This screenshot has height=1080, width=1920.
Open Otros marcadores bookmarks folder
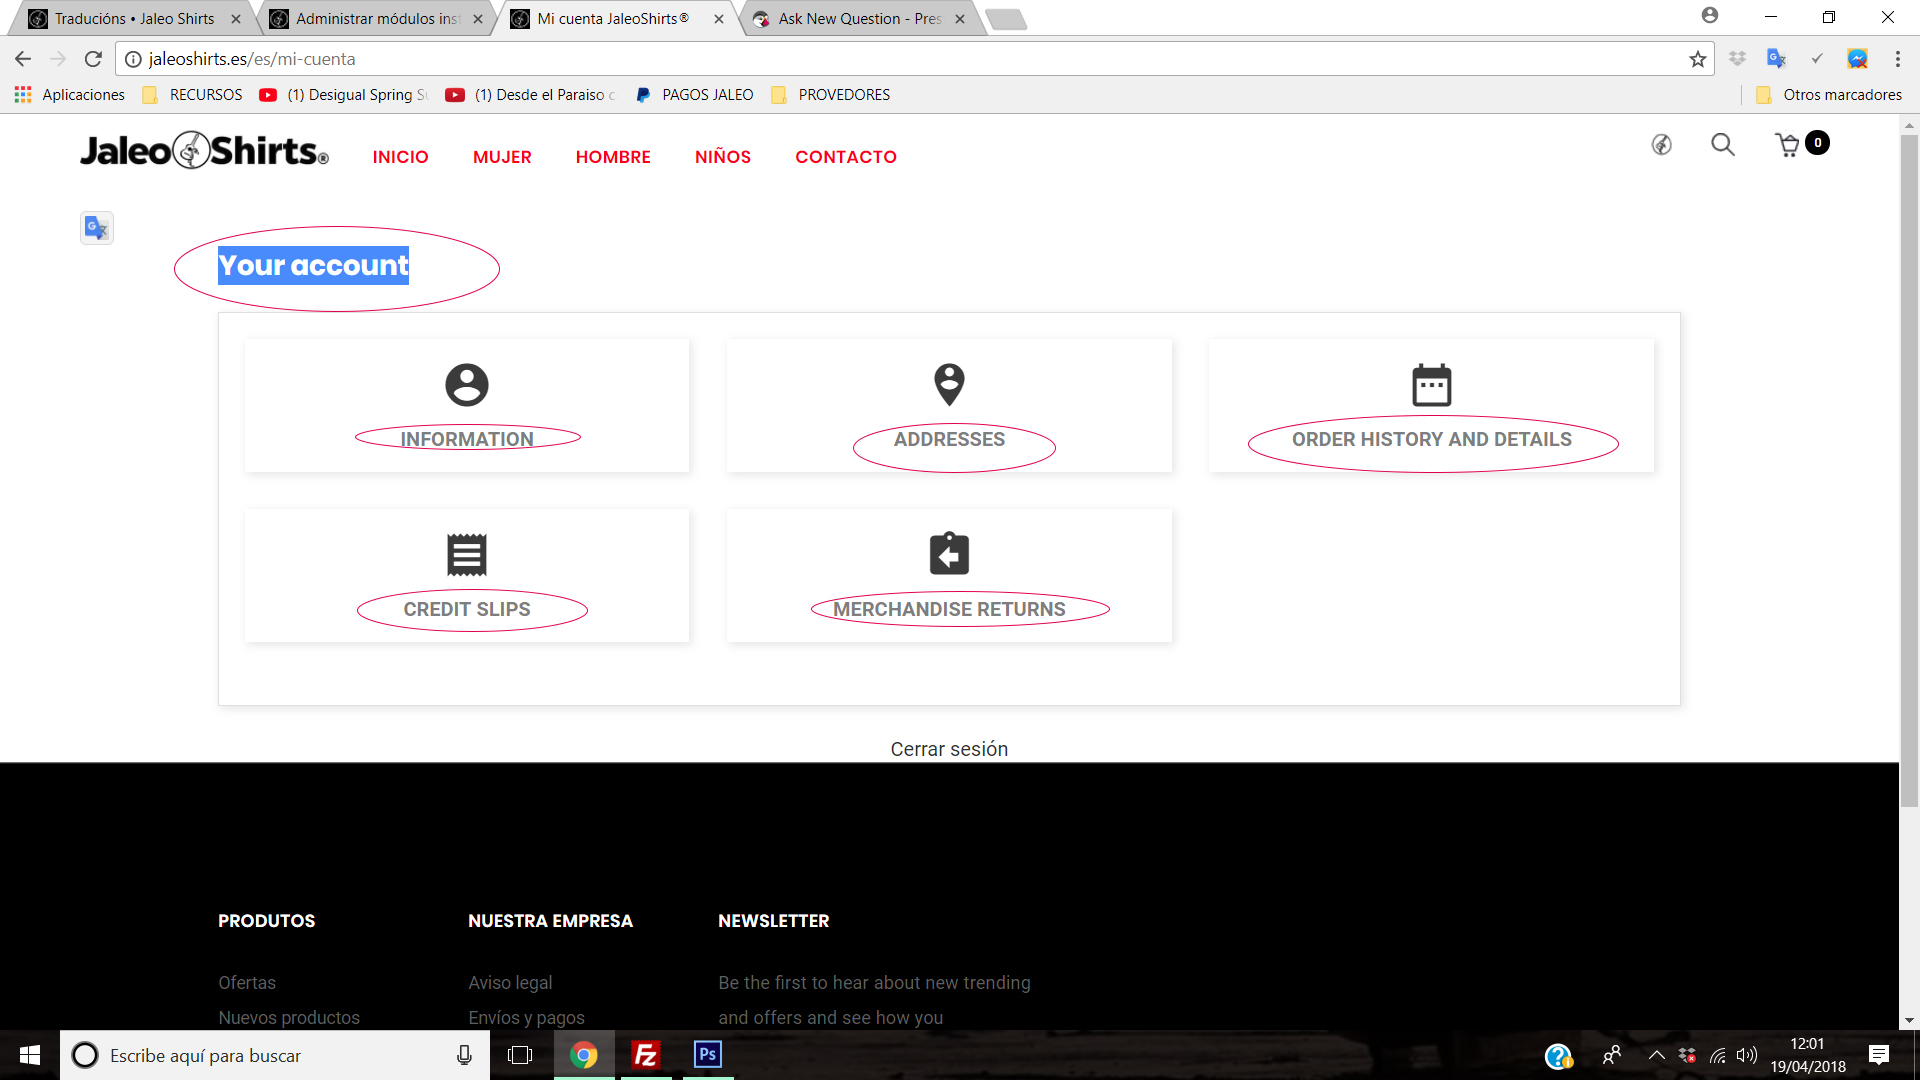[x=1830, y=95]
